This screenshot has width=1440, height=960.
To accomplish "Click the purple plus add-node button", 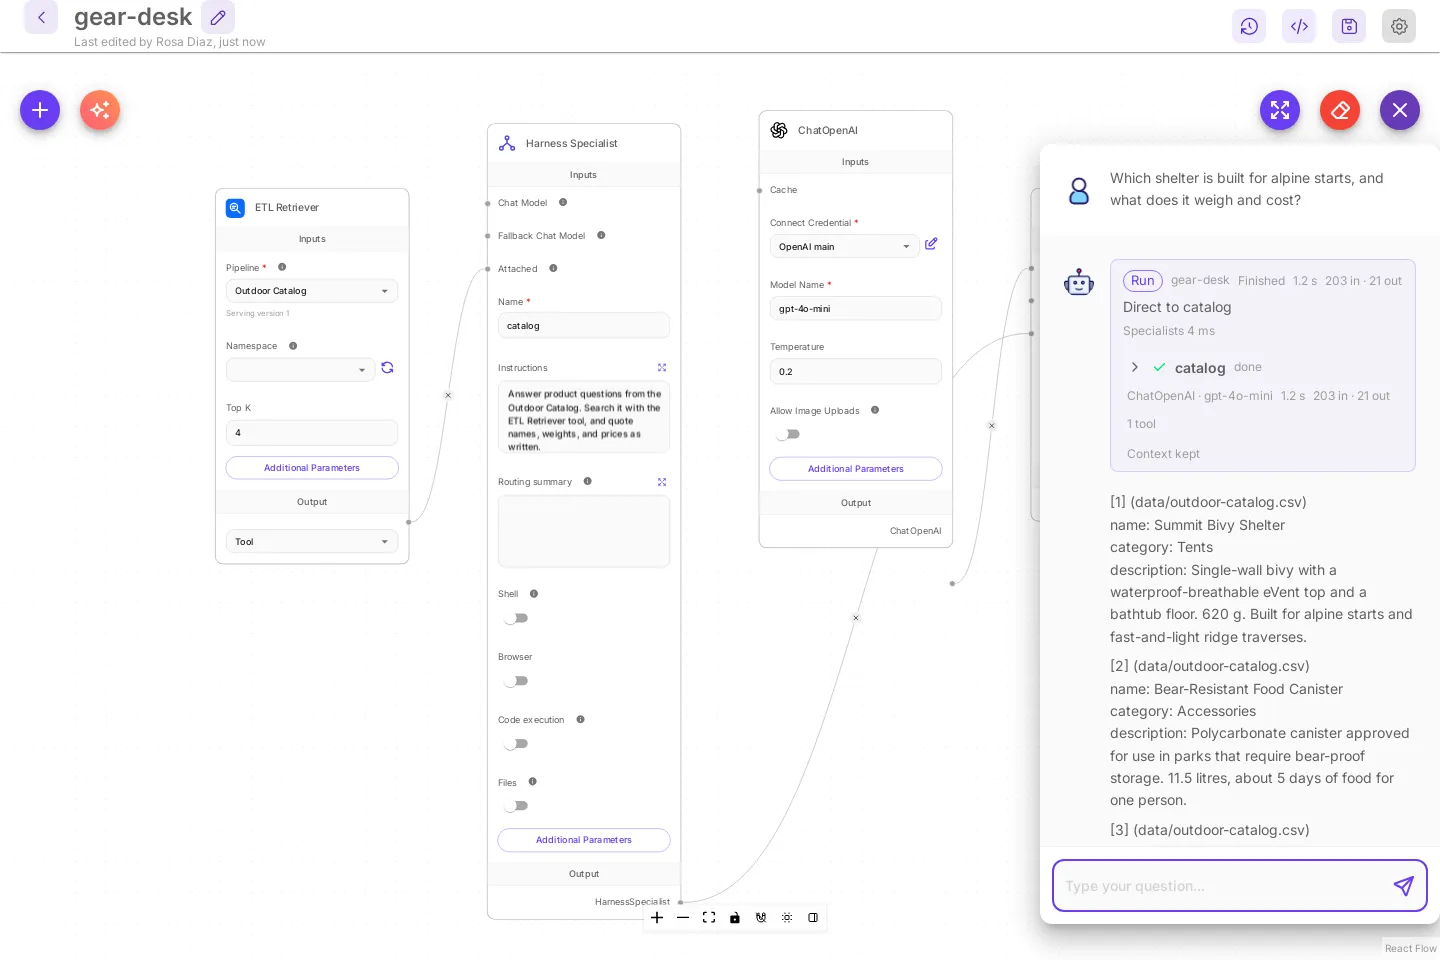I will coord(40,110).
